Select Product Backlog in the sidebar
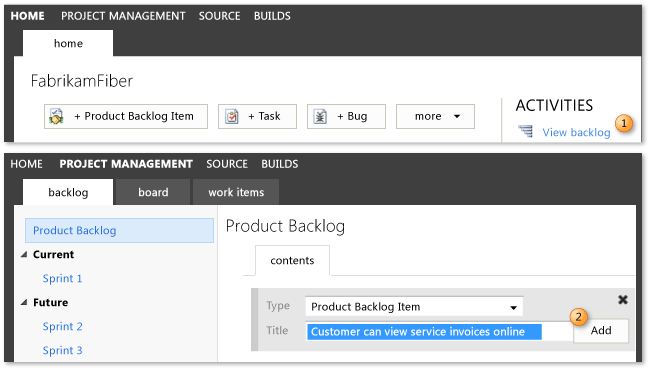The height and width of the screenshot is (370, 650). pyautogui.click(x=119, y=230)
